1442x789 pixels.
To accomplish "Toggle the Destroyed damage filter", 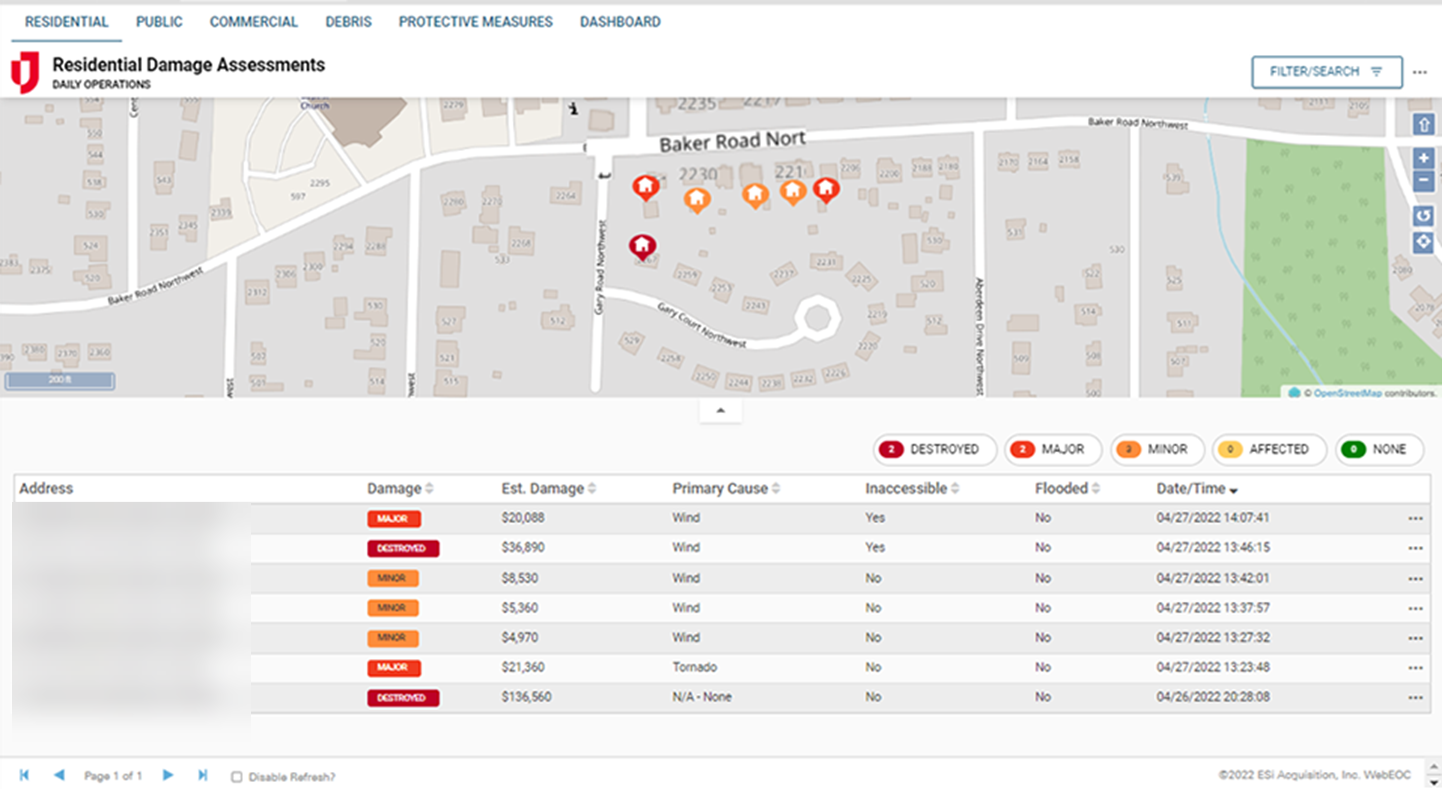I will [934, 450].
